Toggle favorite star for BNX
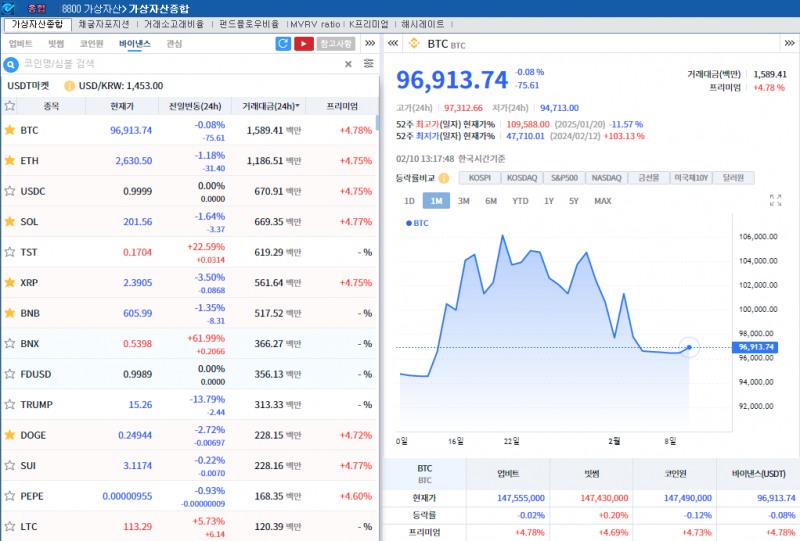This screenshot has width=800, height=541. pos(10,343)
